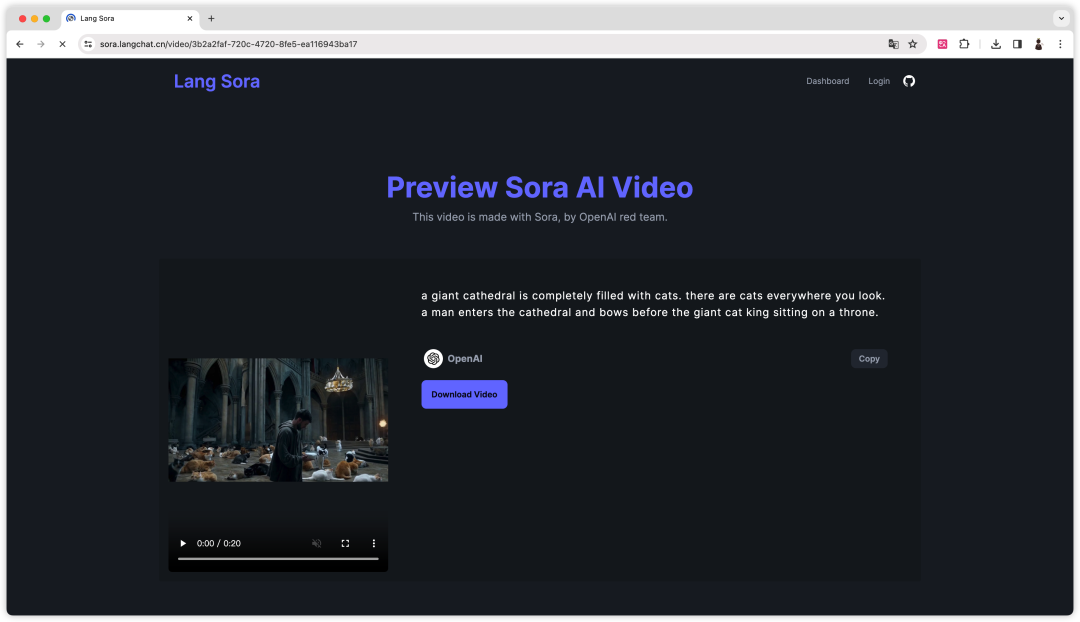Image resolution: width=1080 pixels, height=622 pixels.
Task: Play the video
Action: tap(183, 543)
